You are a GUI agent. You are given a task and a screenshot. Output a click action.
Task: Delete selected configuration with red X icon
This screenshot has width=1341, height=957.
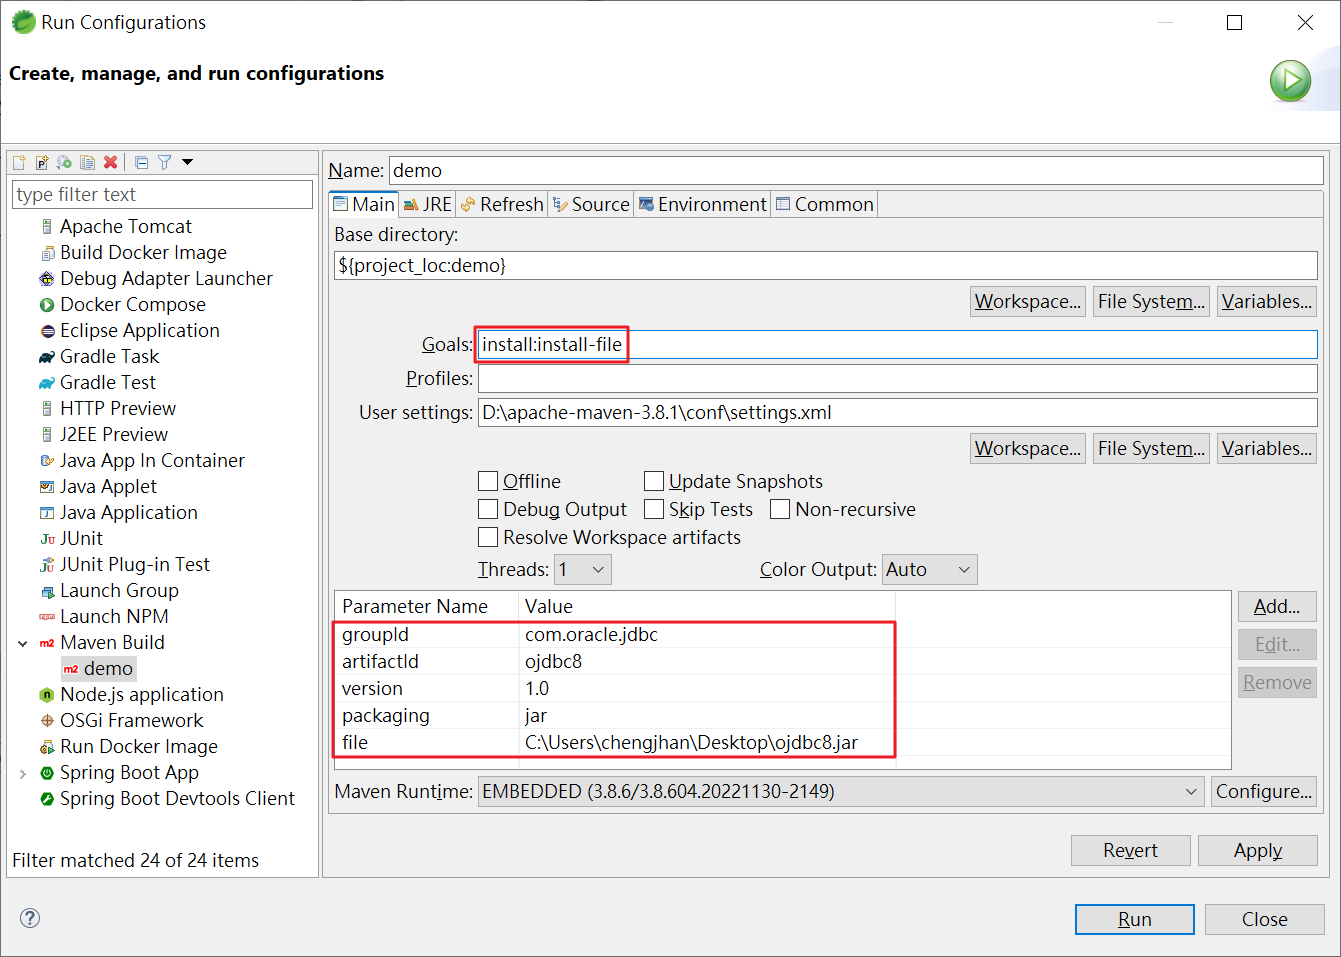[111, 162]
